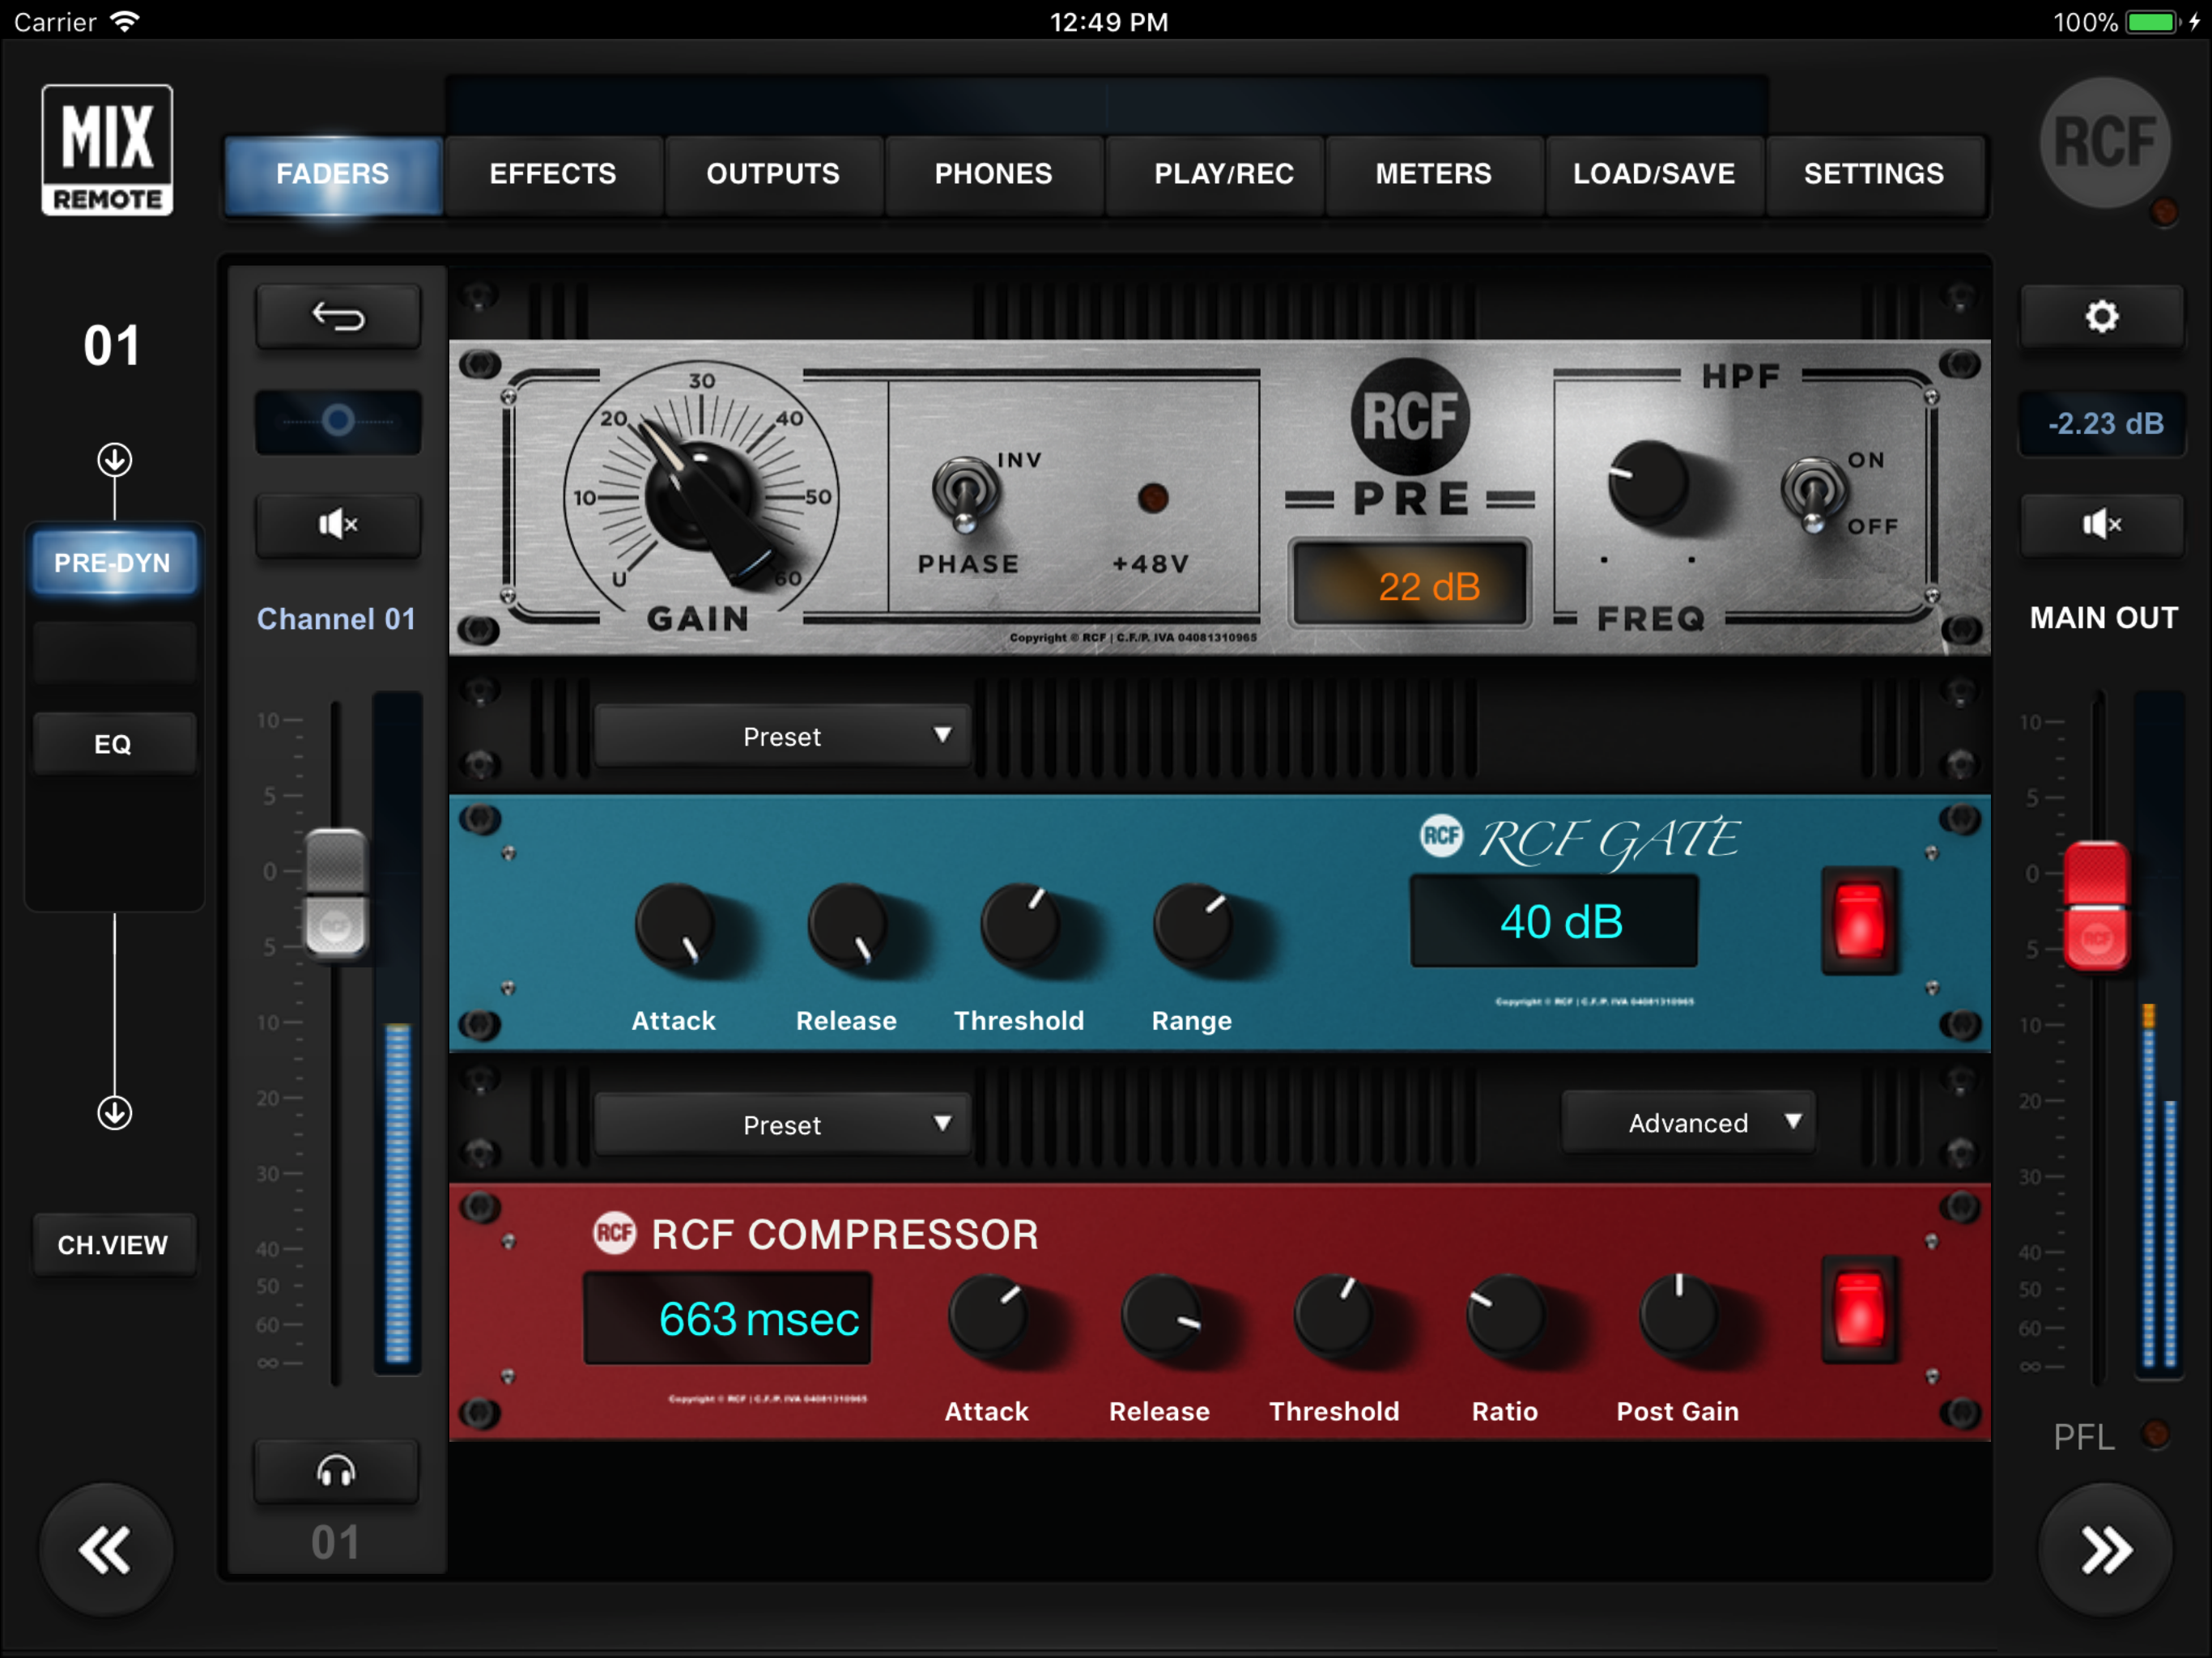
Task: Switch to the SETTINGS tab
Action: [x=1874, y=174]
